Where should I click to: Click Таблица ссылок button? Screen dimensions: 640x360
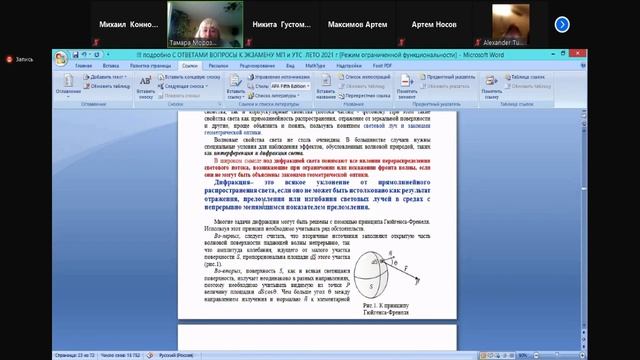coord(525,77)
